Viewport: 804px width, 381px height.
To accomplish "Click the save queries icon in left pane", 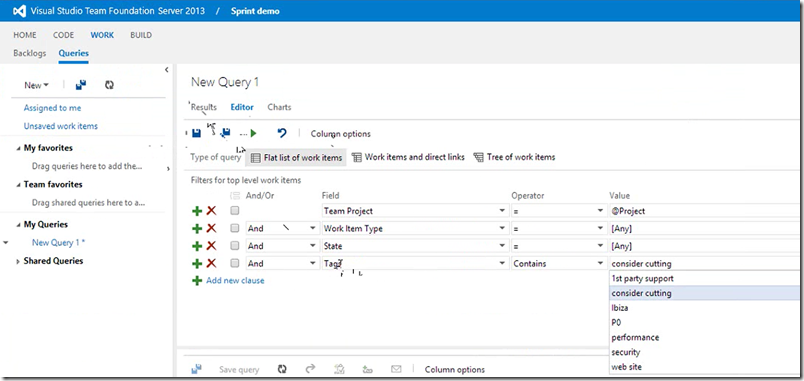I will point(81,85).
